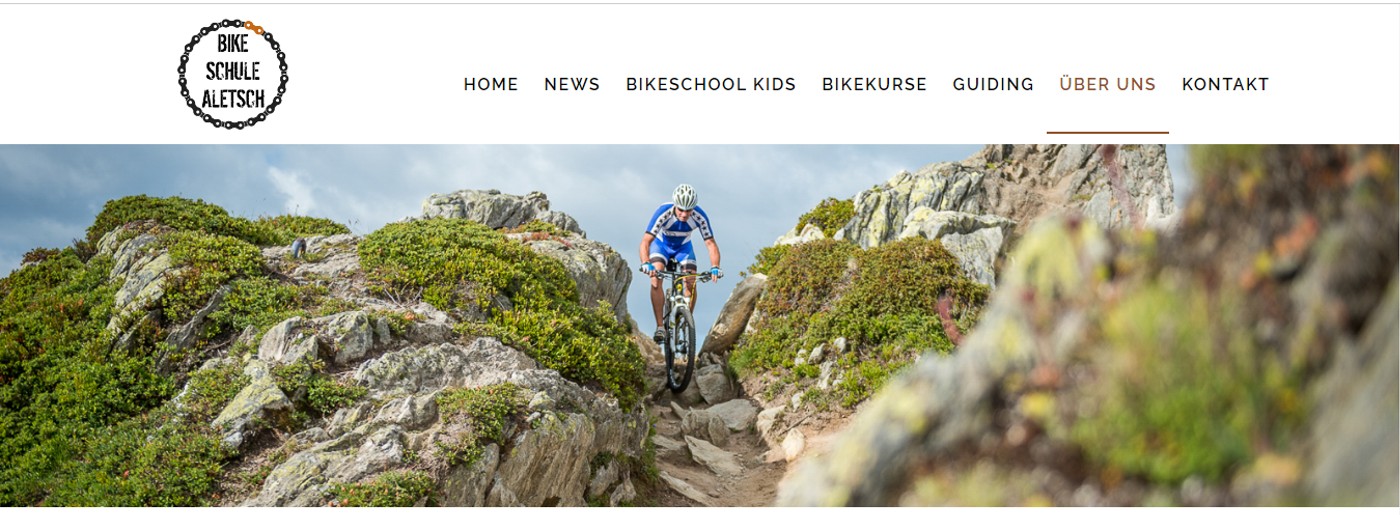Click the brown underline below ÜBER UNS
Image resolution: width=1400 pixels, height=515 pixels.
click(1108, 132)
